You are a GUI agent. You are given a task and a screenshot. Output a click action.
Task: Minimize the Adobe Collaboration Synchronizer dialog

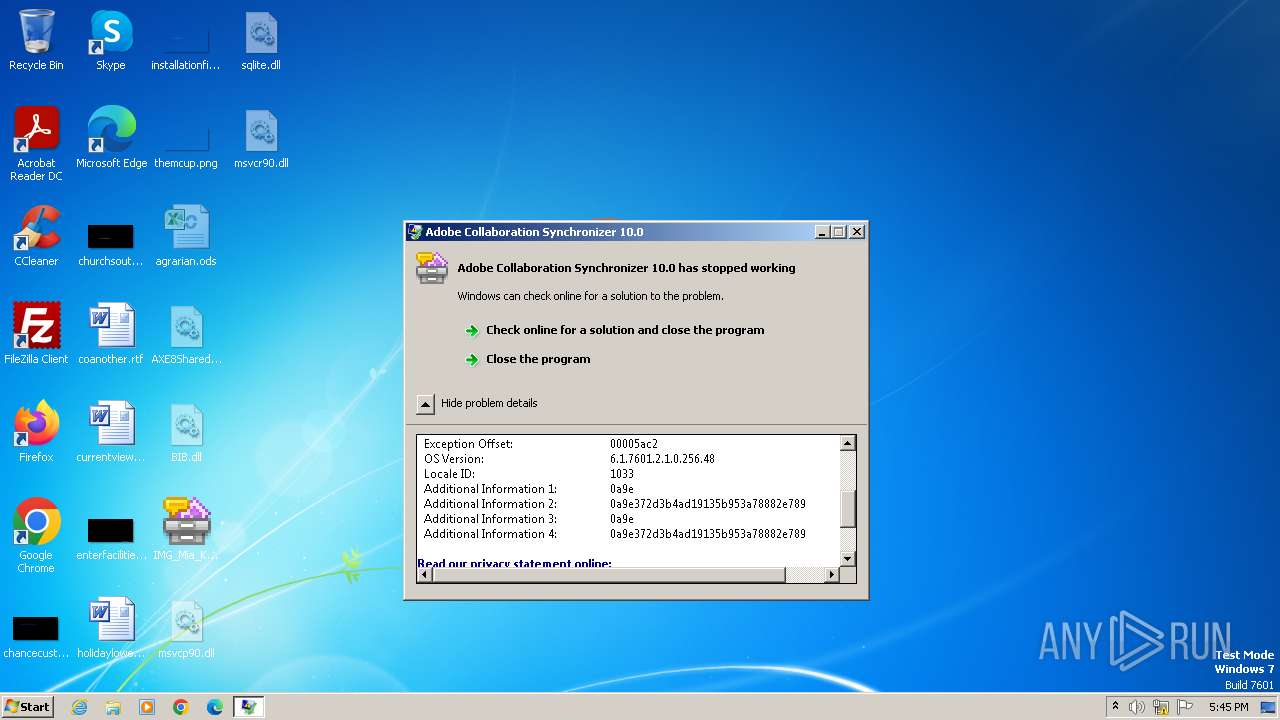(x=822, y=232)
